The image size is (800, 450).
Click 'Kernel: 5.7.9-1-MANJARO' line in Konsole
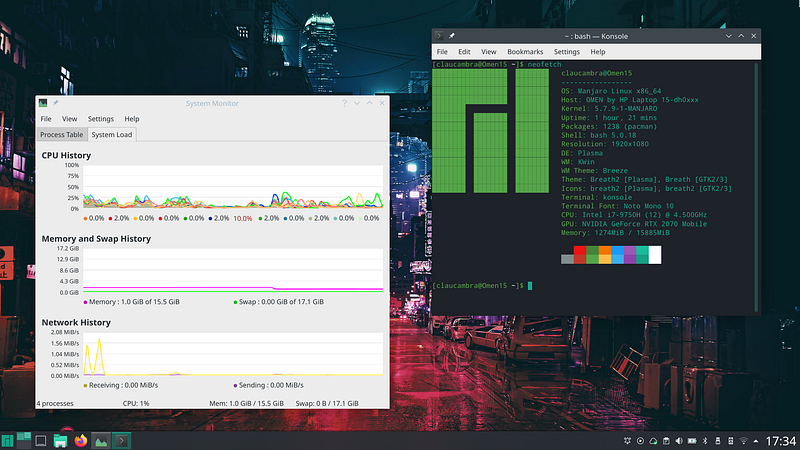point(609,109)
